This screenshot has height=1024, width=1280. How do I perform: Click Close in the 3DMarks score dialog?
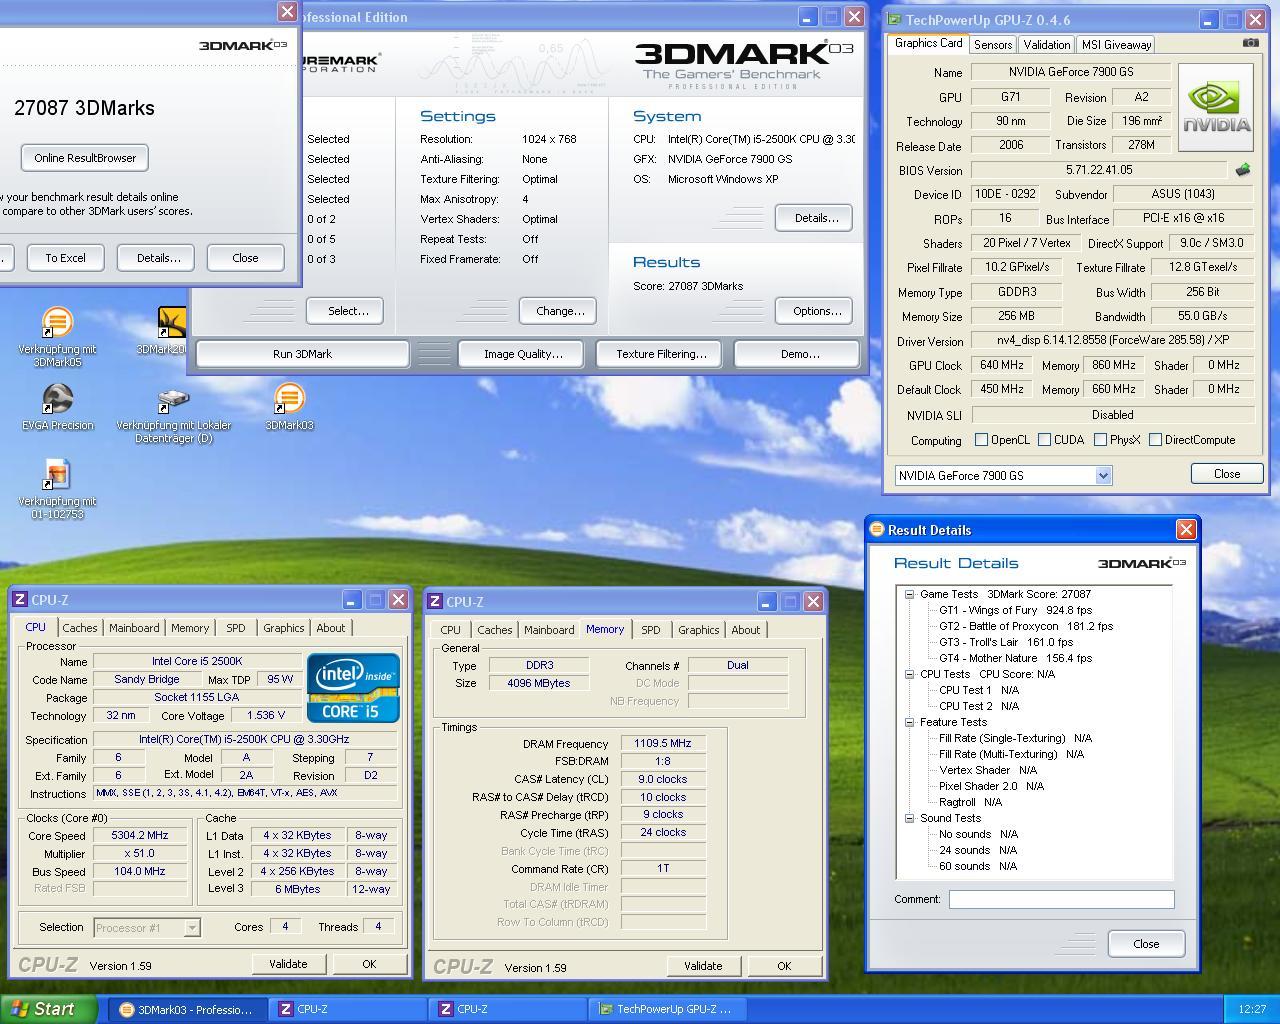(245, 258)
